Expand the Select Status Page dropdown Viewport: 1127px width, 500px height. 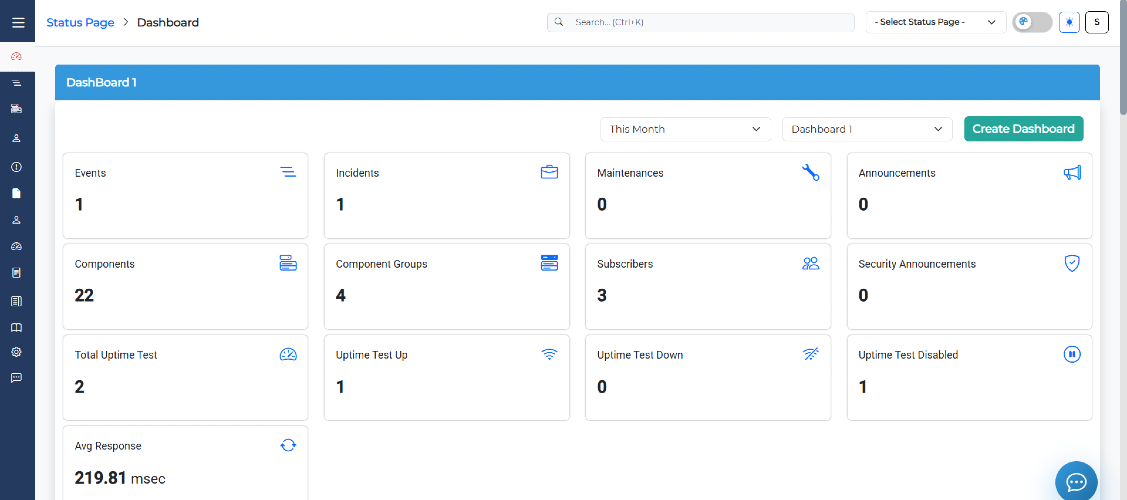(935, 22)
